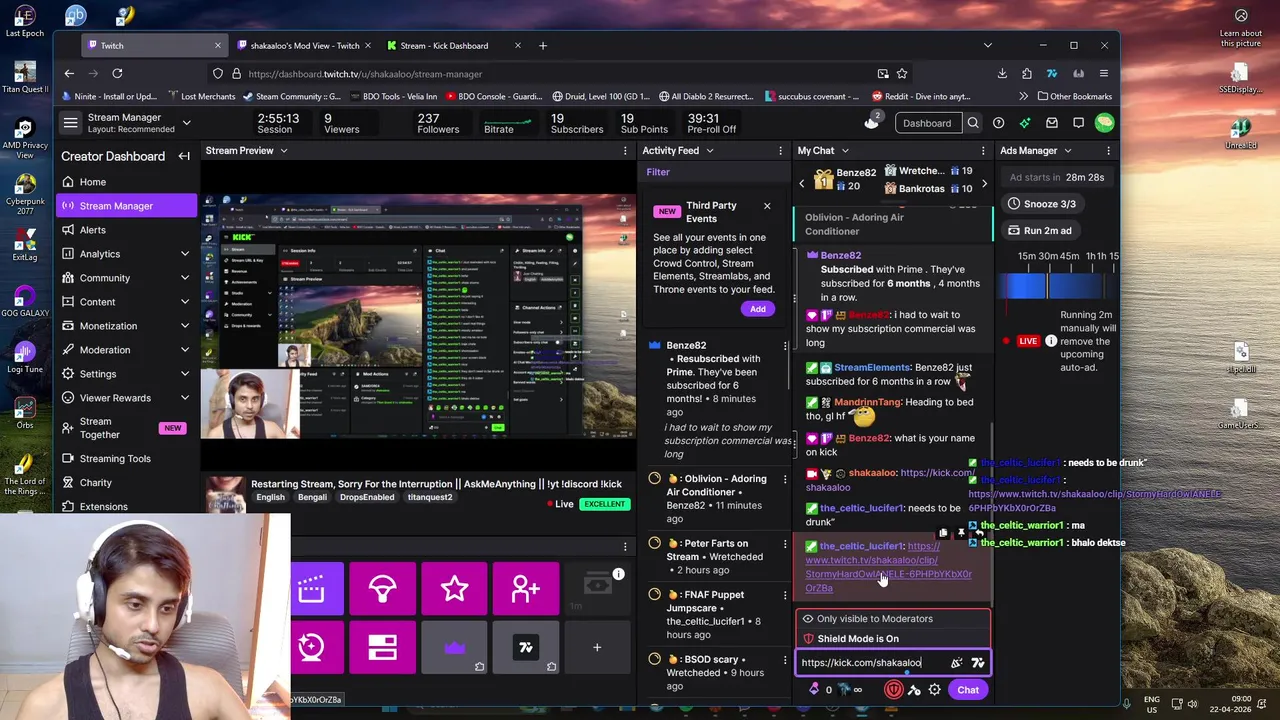Screen dimensions: 1280x720
Task: Open Streaming Tools in the sidebar
Action: point(128,459)
